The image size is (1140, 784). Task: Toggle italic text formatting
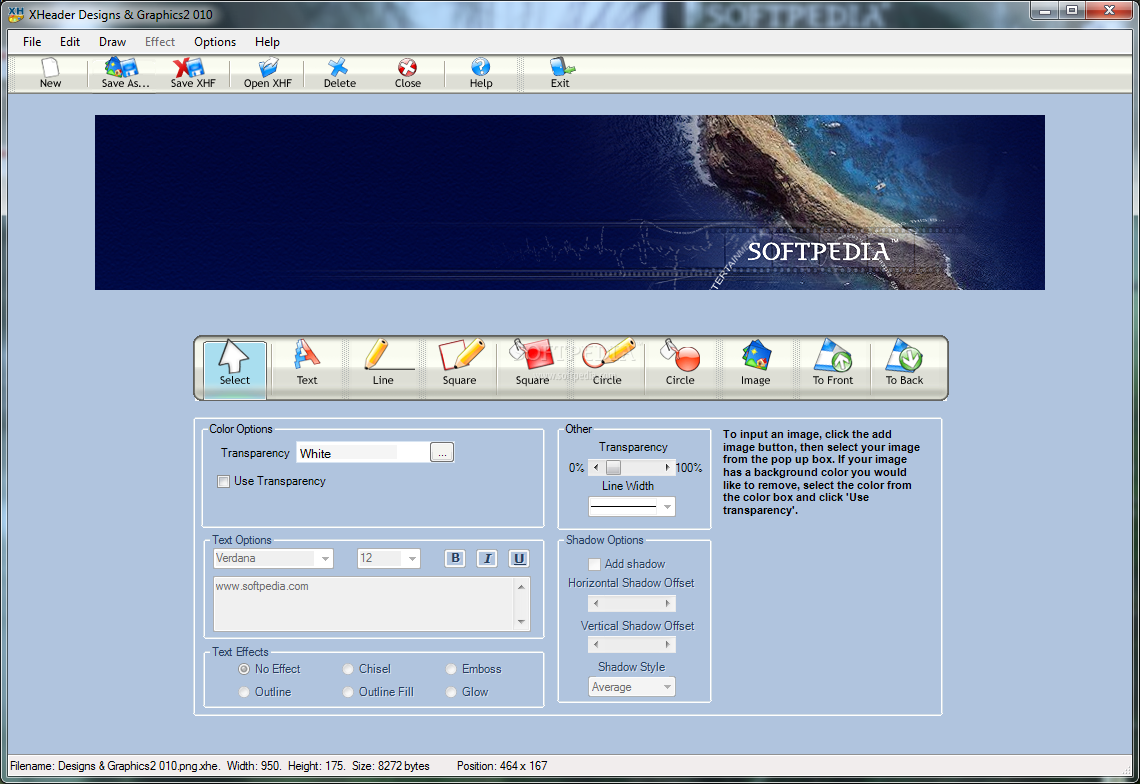click(487, 558)
